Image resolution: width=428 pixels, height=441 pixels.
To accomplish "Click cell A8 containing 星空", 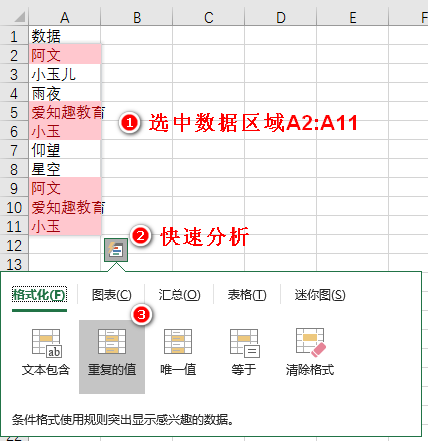I will [65, 169].
